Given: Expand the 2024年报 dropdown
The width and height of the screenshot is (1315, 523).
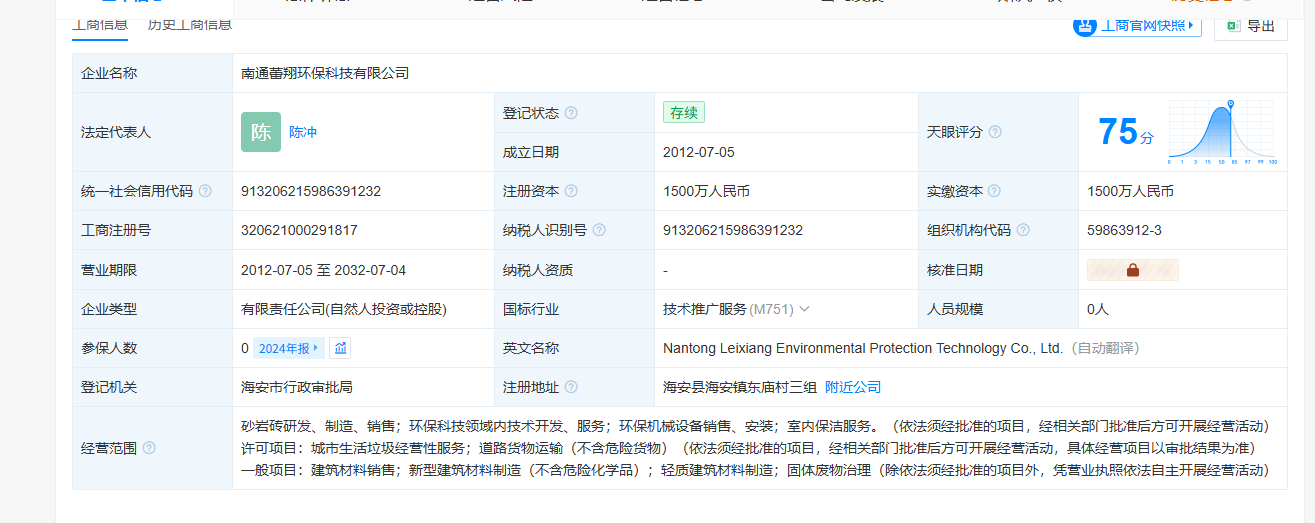Looking at the screenshot, I should 289,348.
